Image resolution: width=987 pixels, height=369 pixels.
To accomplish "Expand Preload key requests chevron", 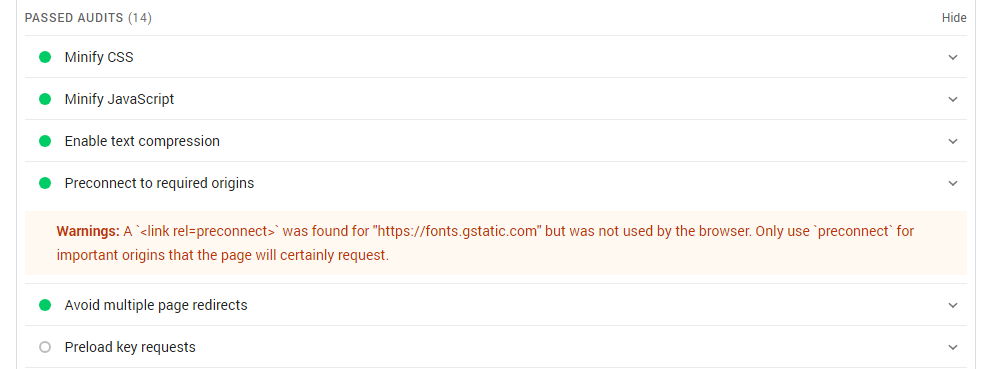I will point(953,347).
